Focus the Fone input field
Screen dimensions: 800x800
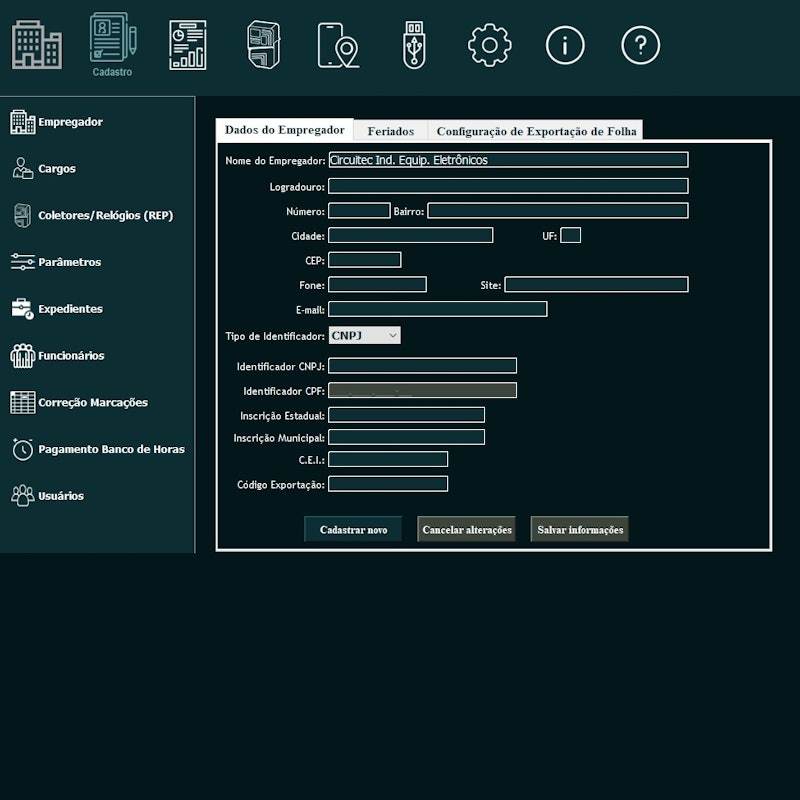click(377, 284)
